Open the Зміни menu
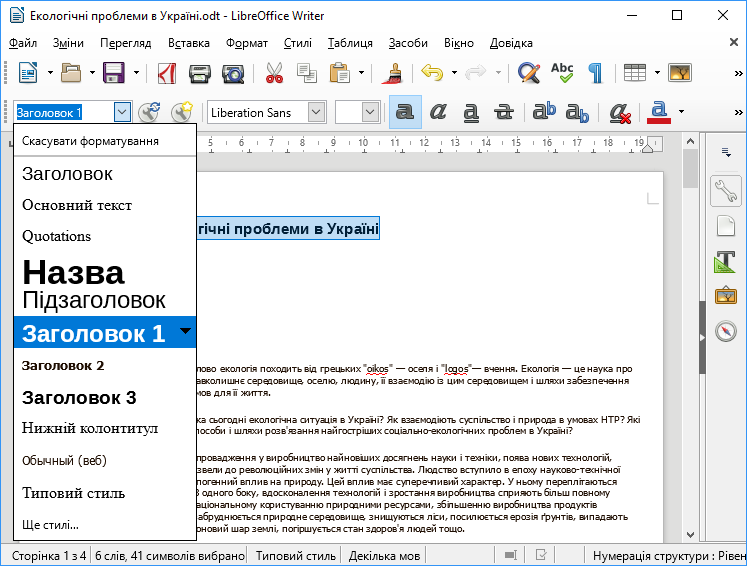750x566 pixels. [68, 43]
